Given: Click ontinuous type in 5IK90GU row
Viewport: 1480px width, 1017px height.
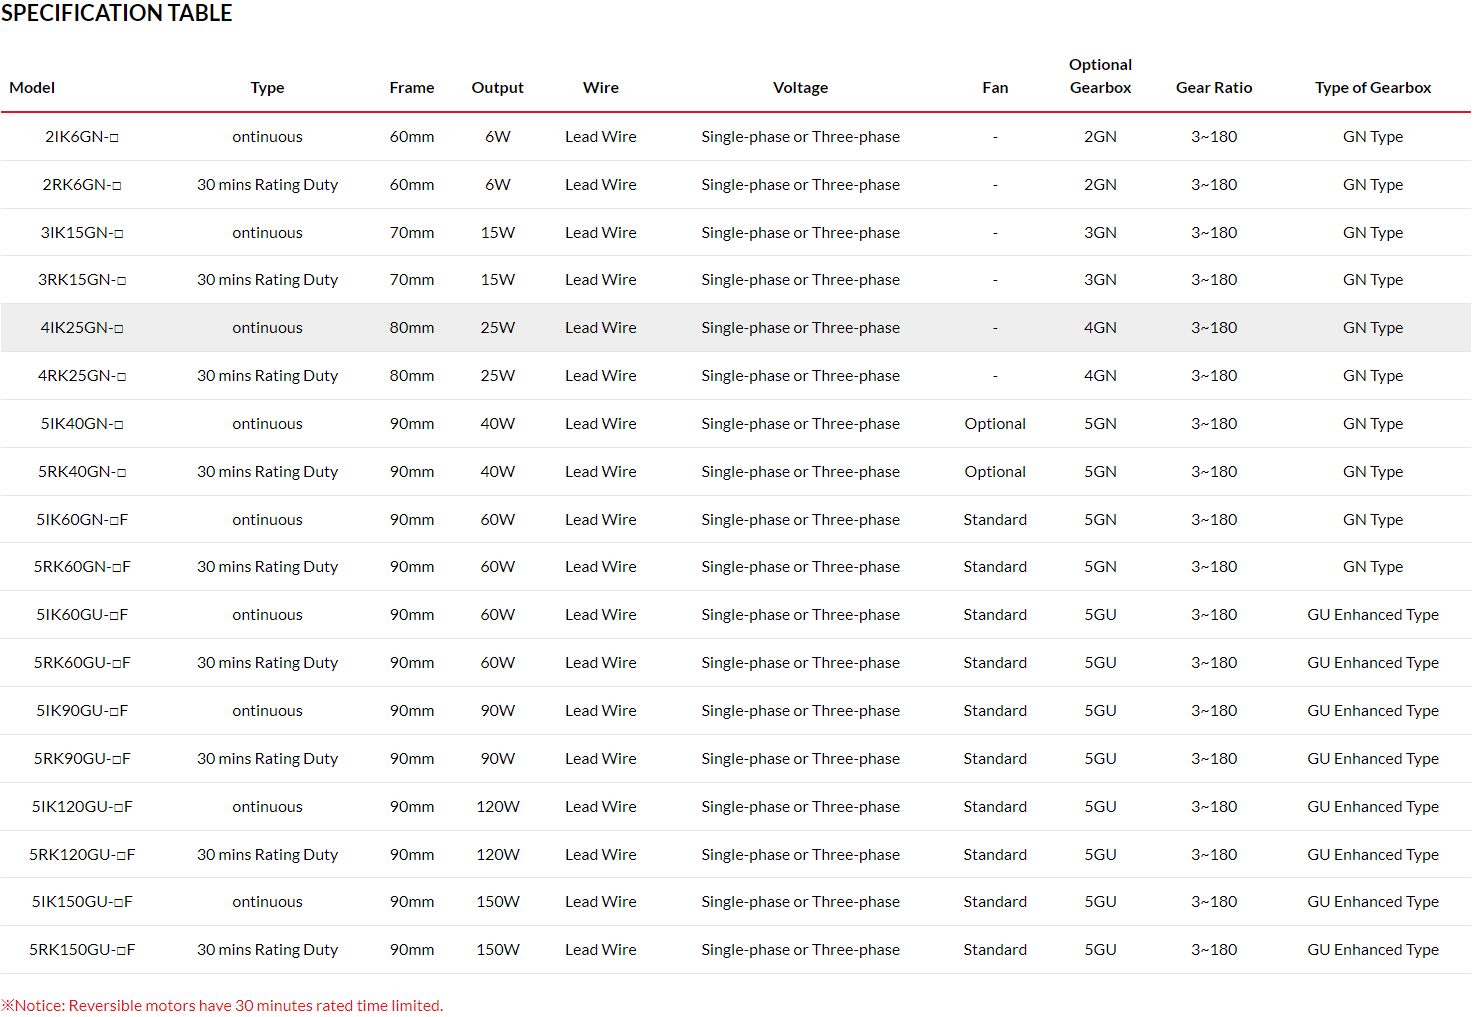Looking at the screenshot, I should 267,711.
